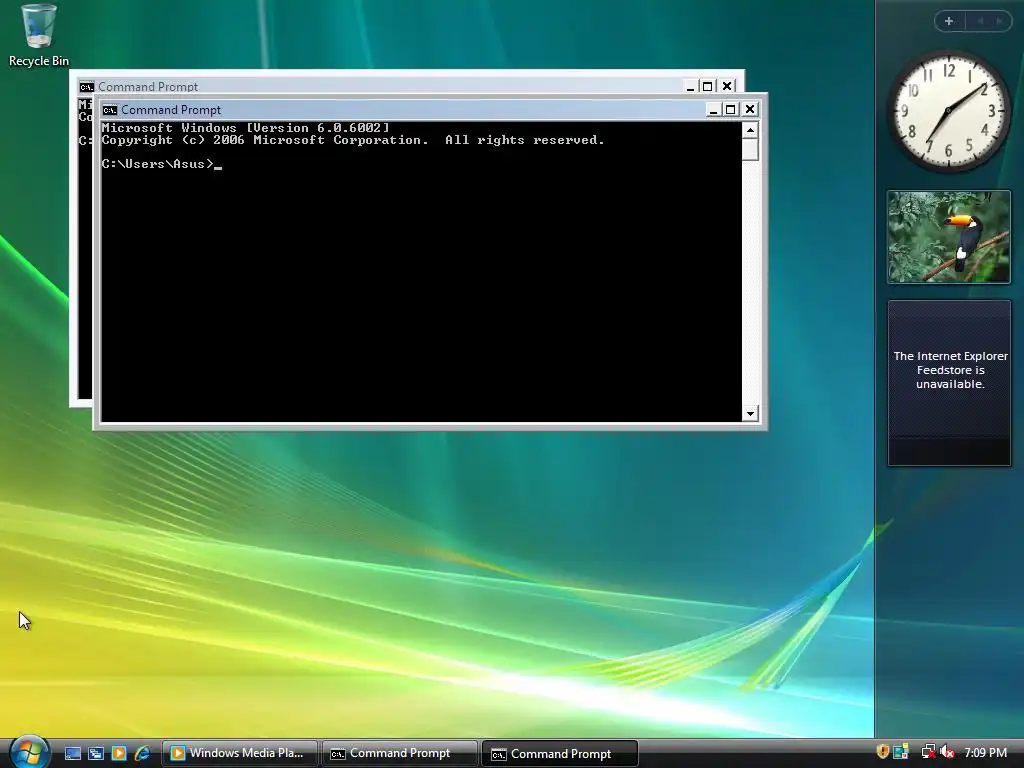The width and height of the screenshot is (1024, 768).
Task: Open the Windows Start orb
Action: tap(29, 752)
